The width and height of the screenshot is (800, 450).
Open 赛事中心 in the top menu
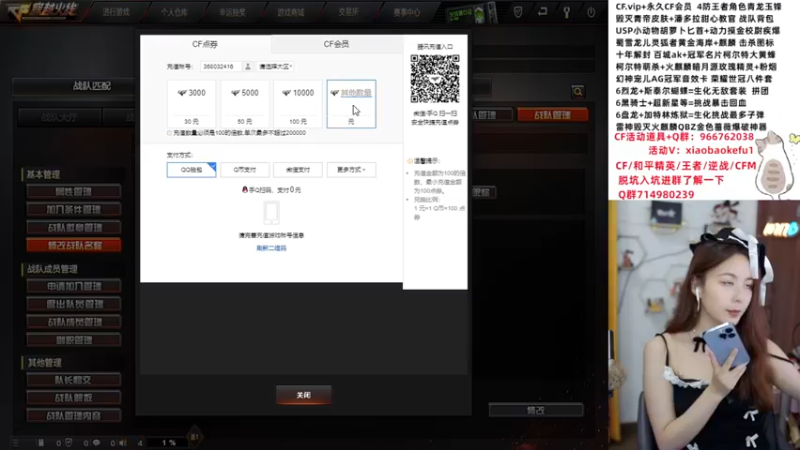coord(407,12)
